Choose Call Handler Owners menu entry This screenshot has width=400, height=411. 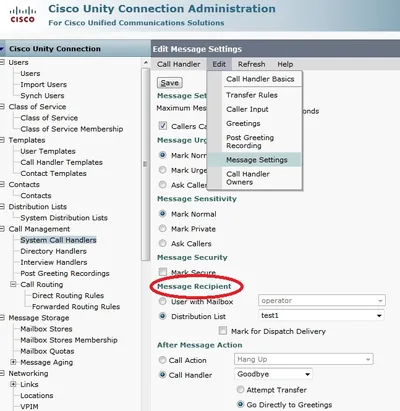click(x=248, y=178)
